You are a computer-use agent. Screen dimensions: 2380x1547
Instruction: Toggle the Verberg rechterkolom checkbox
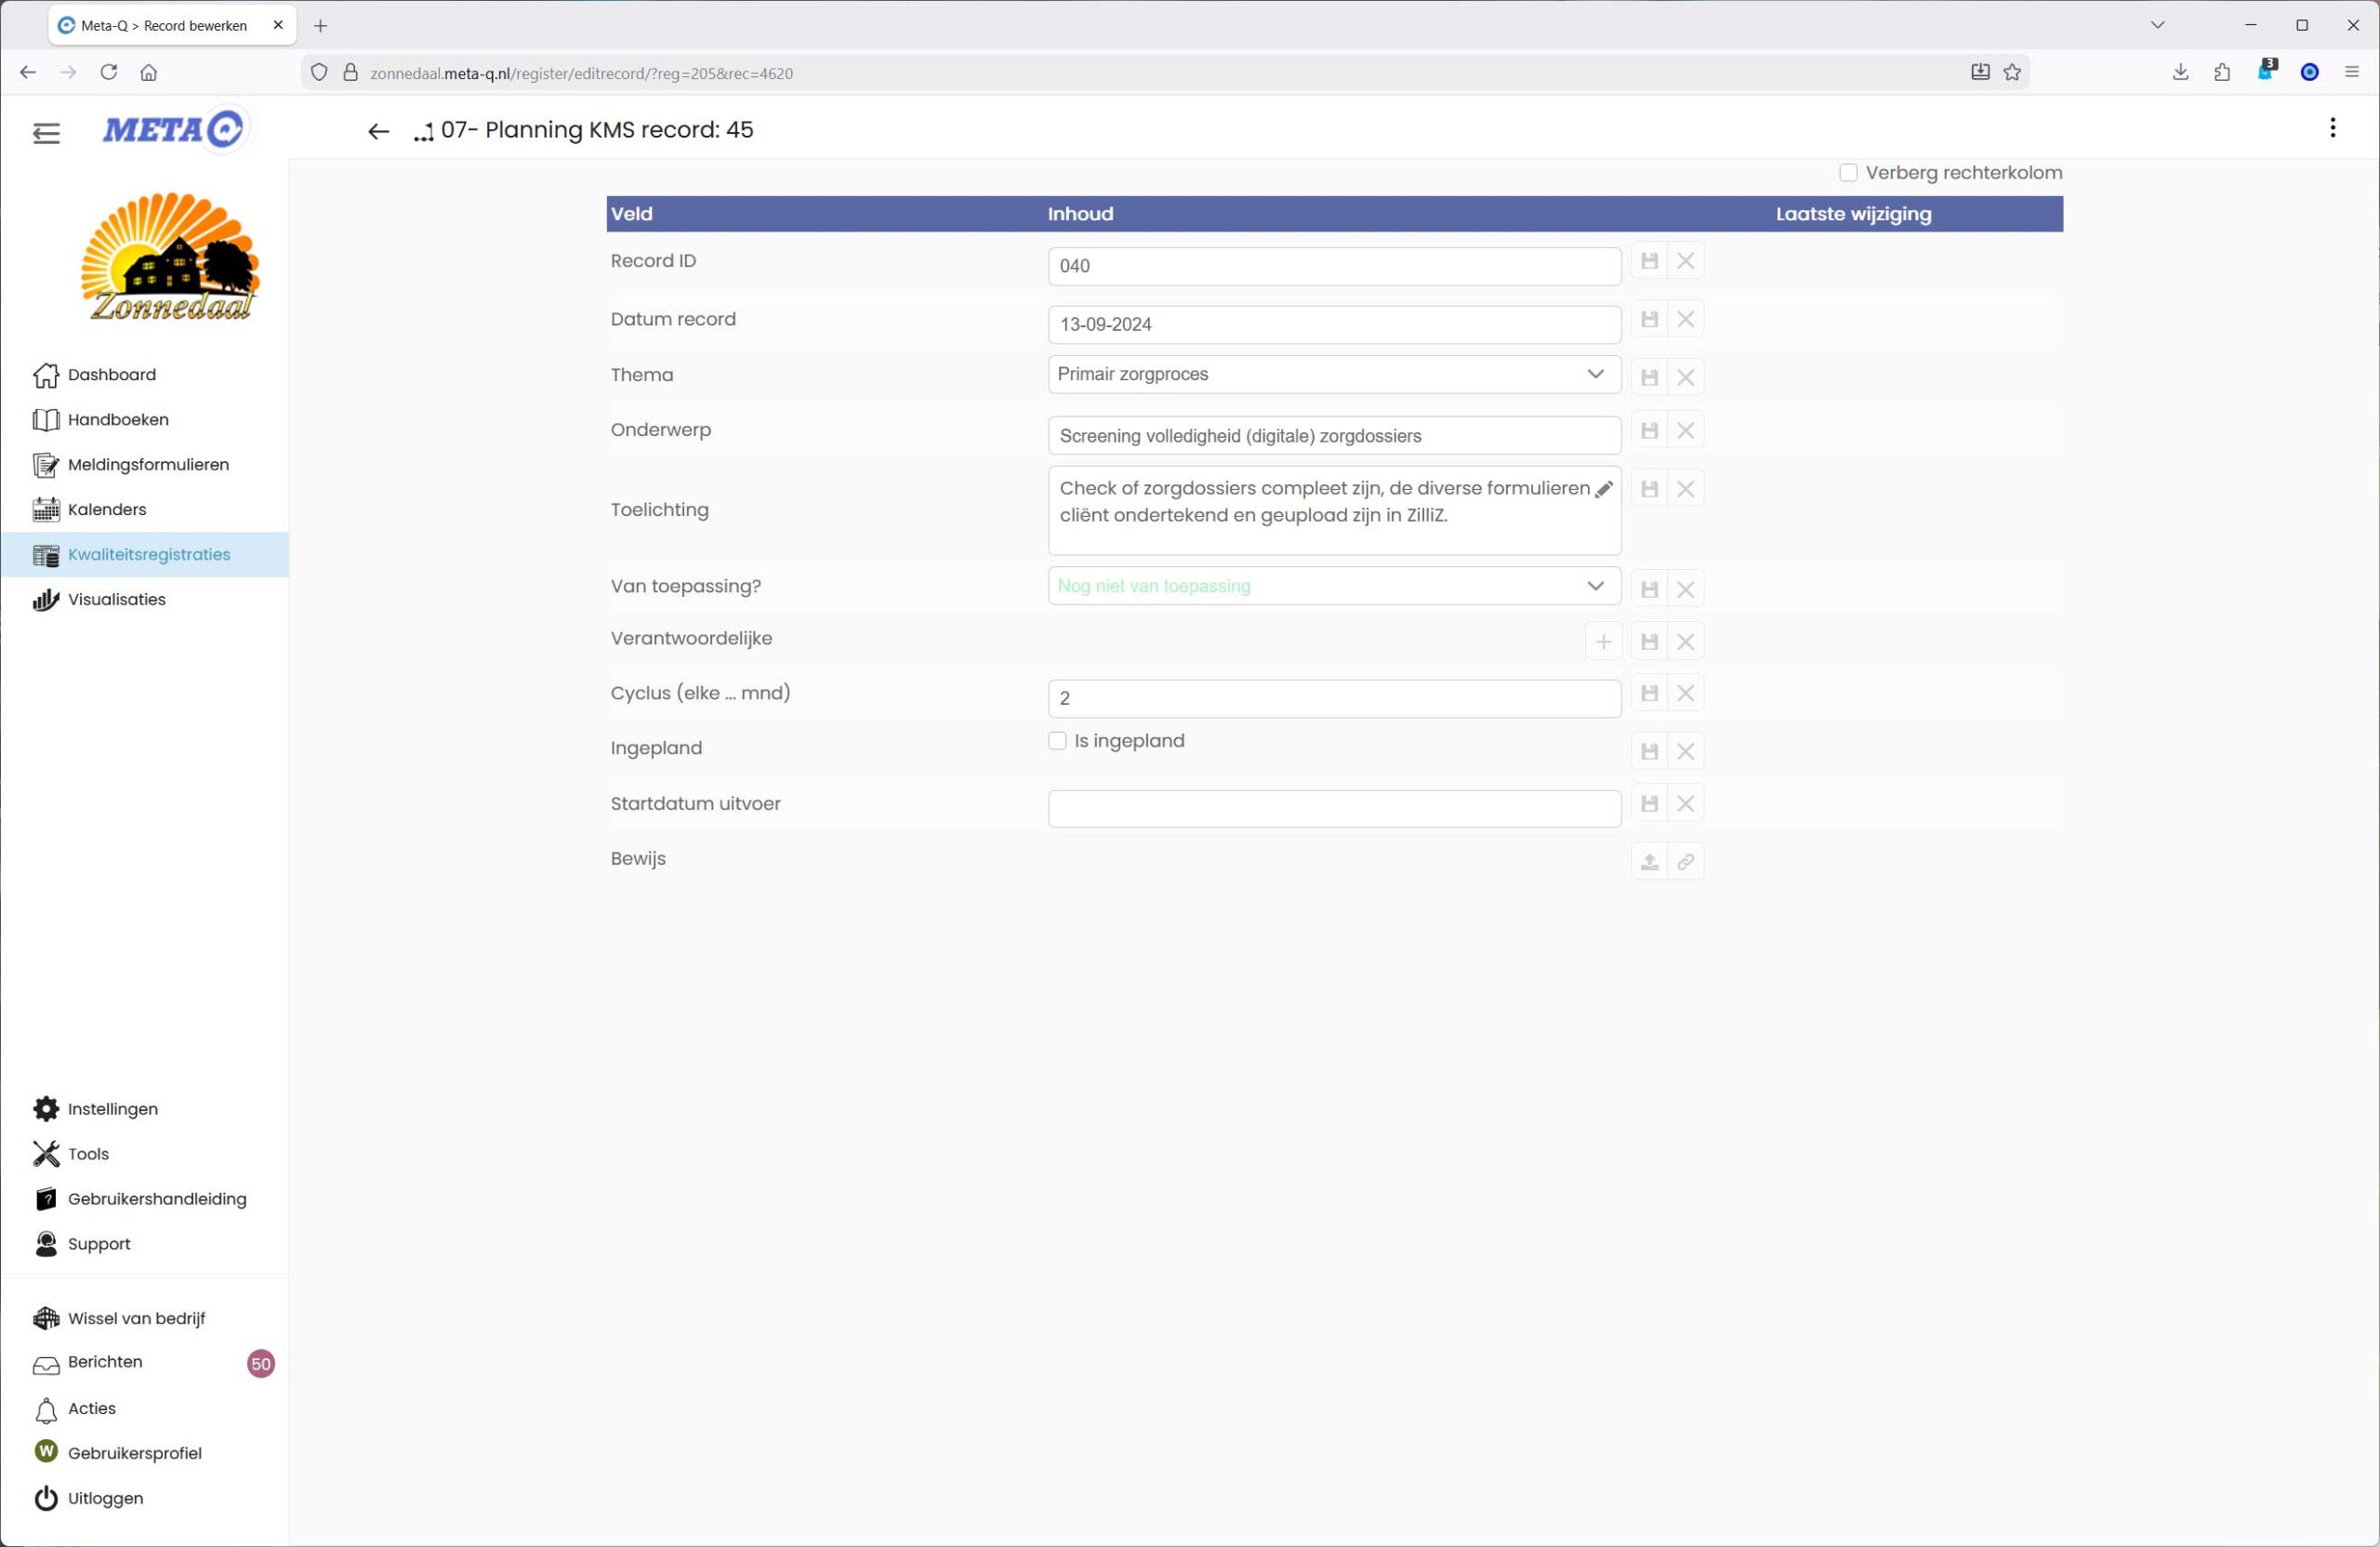point(1847,173)
